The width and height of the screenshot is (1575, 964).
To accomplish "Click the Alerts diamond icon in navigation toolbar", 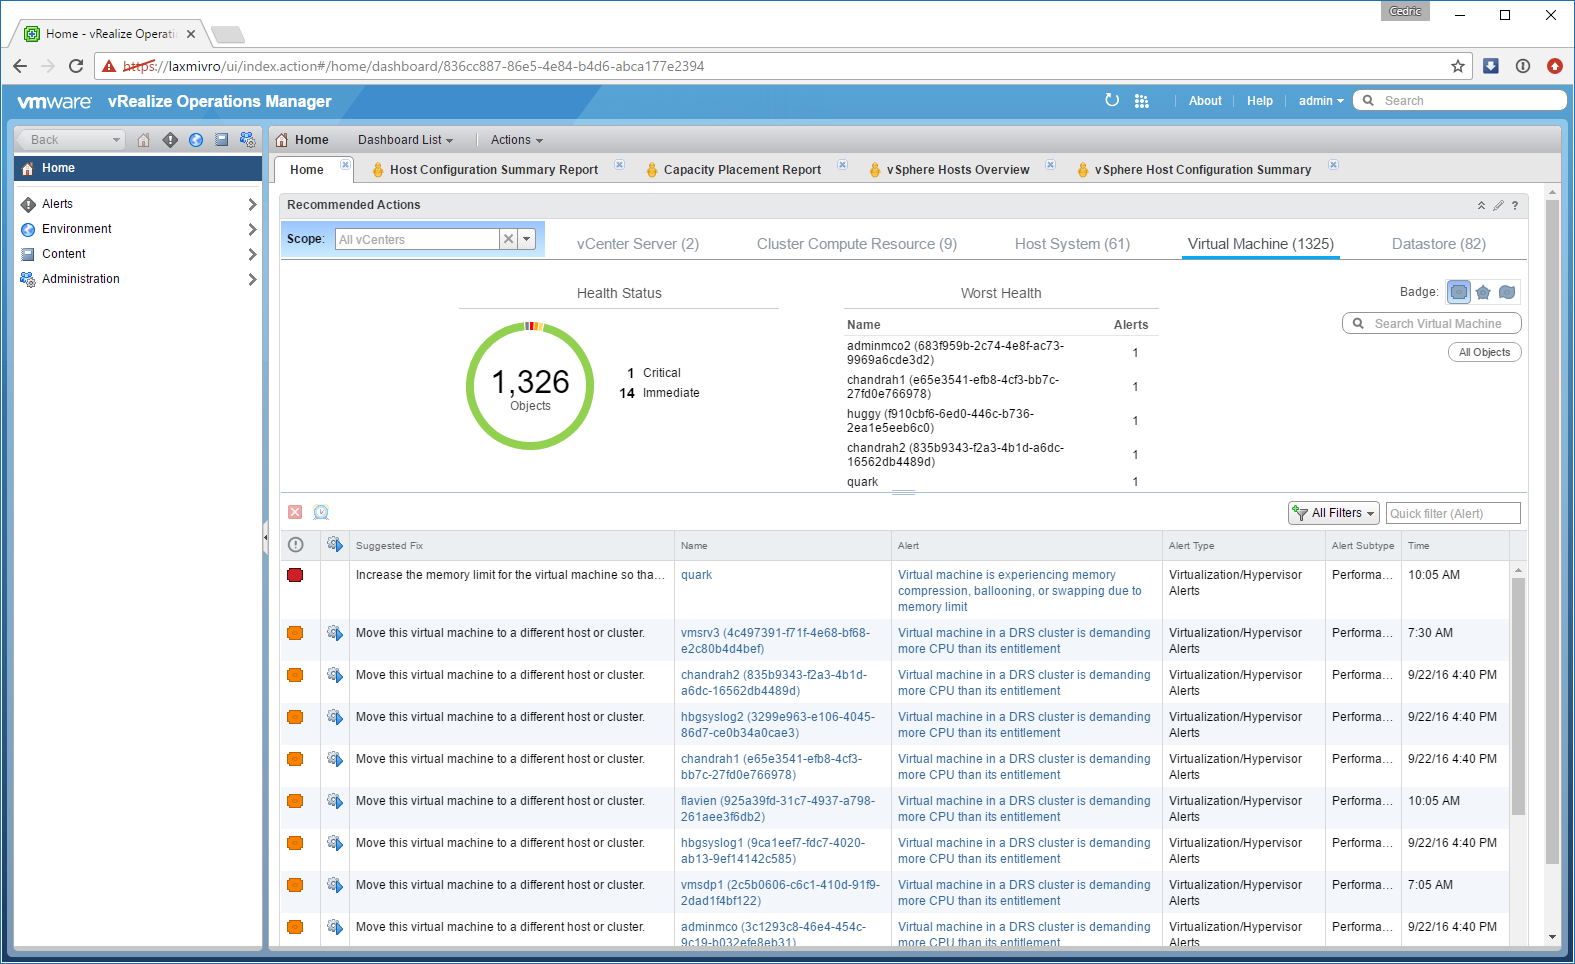I will (170, 140).
